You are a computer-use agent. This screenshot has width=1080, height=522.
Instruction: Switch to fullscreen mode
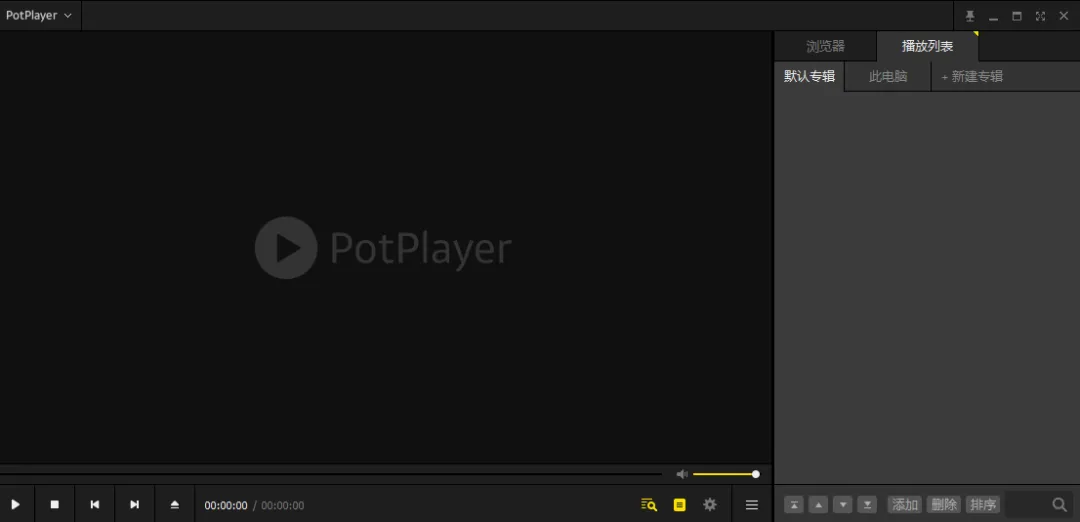coord(1040,16)
